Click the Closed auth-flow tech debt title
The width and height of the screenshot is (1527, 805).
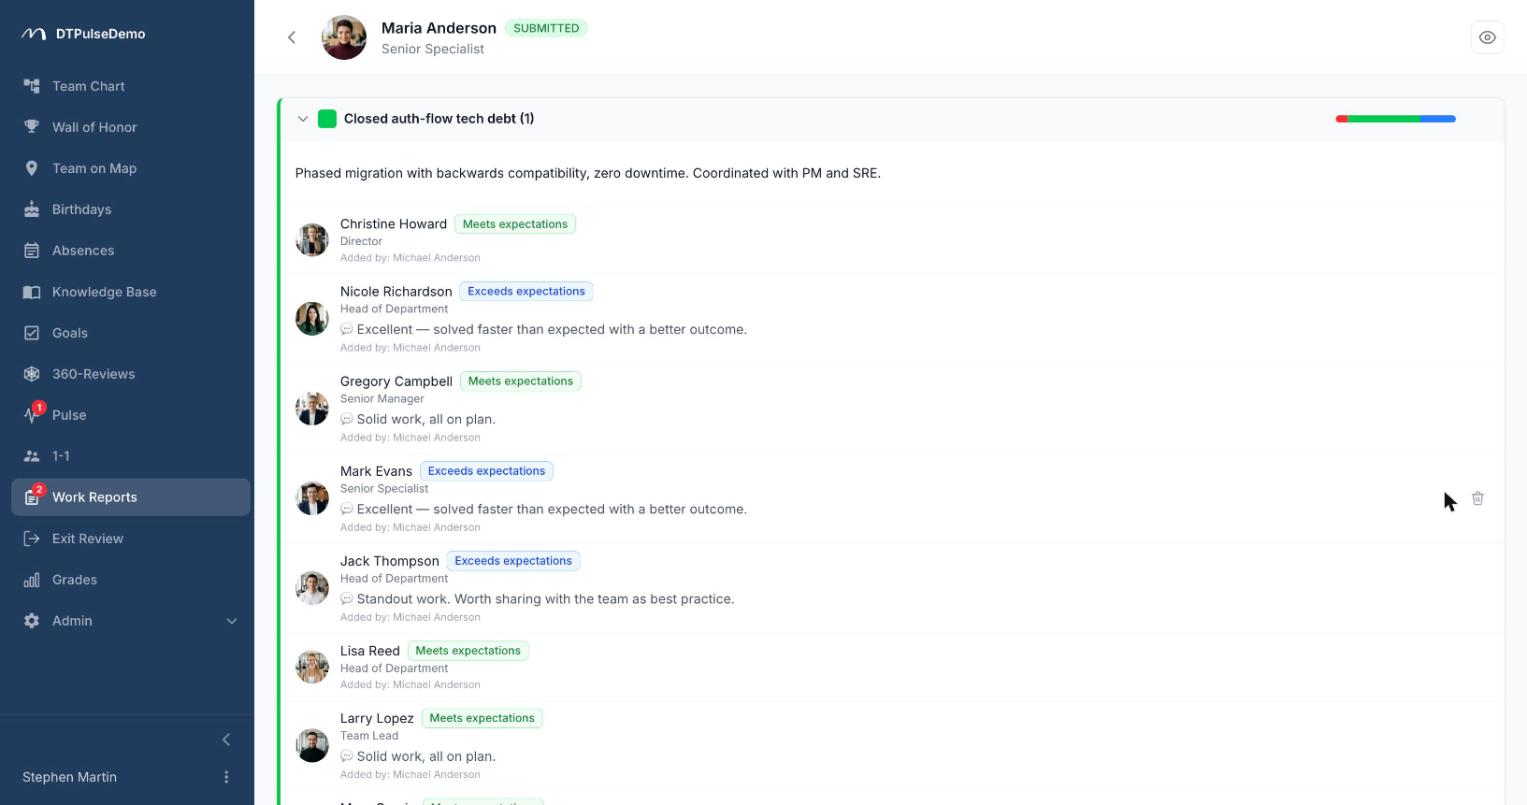[x=439, y=119]
